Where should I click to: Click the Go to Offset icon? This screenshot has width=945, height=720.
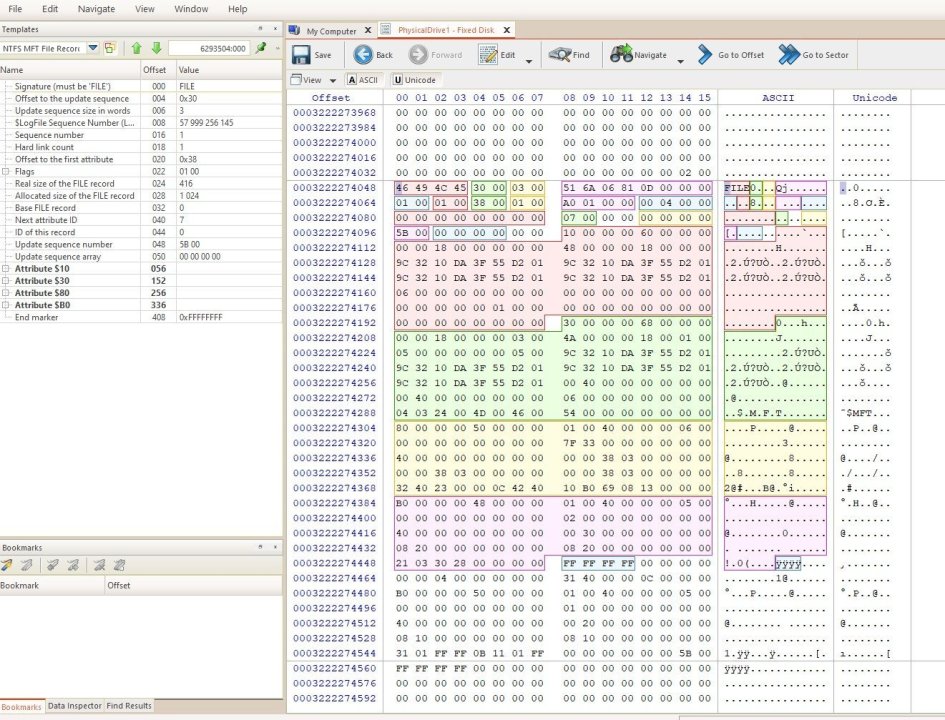pyautogui.click(x=706, y=55)
